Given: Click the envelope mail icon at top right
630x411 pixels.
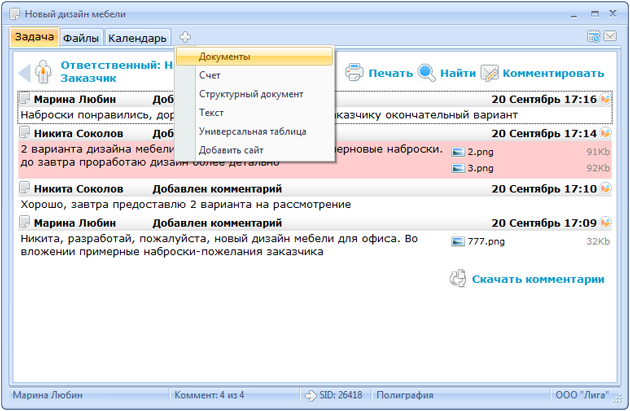Looking at the screenshot, I should (610, 36).
